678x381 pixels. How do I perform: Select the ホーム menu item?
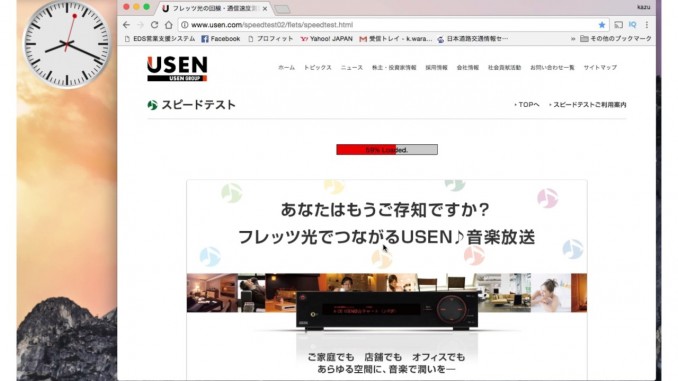(286, 67)
